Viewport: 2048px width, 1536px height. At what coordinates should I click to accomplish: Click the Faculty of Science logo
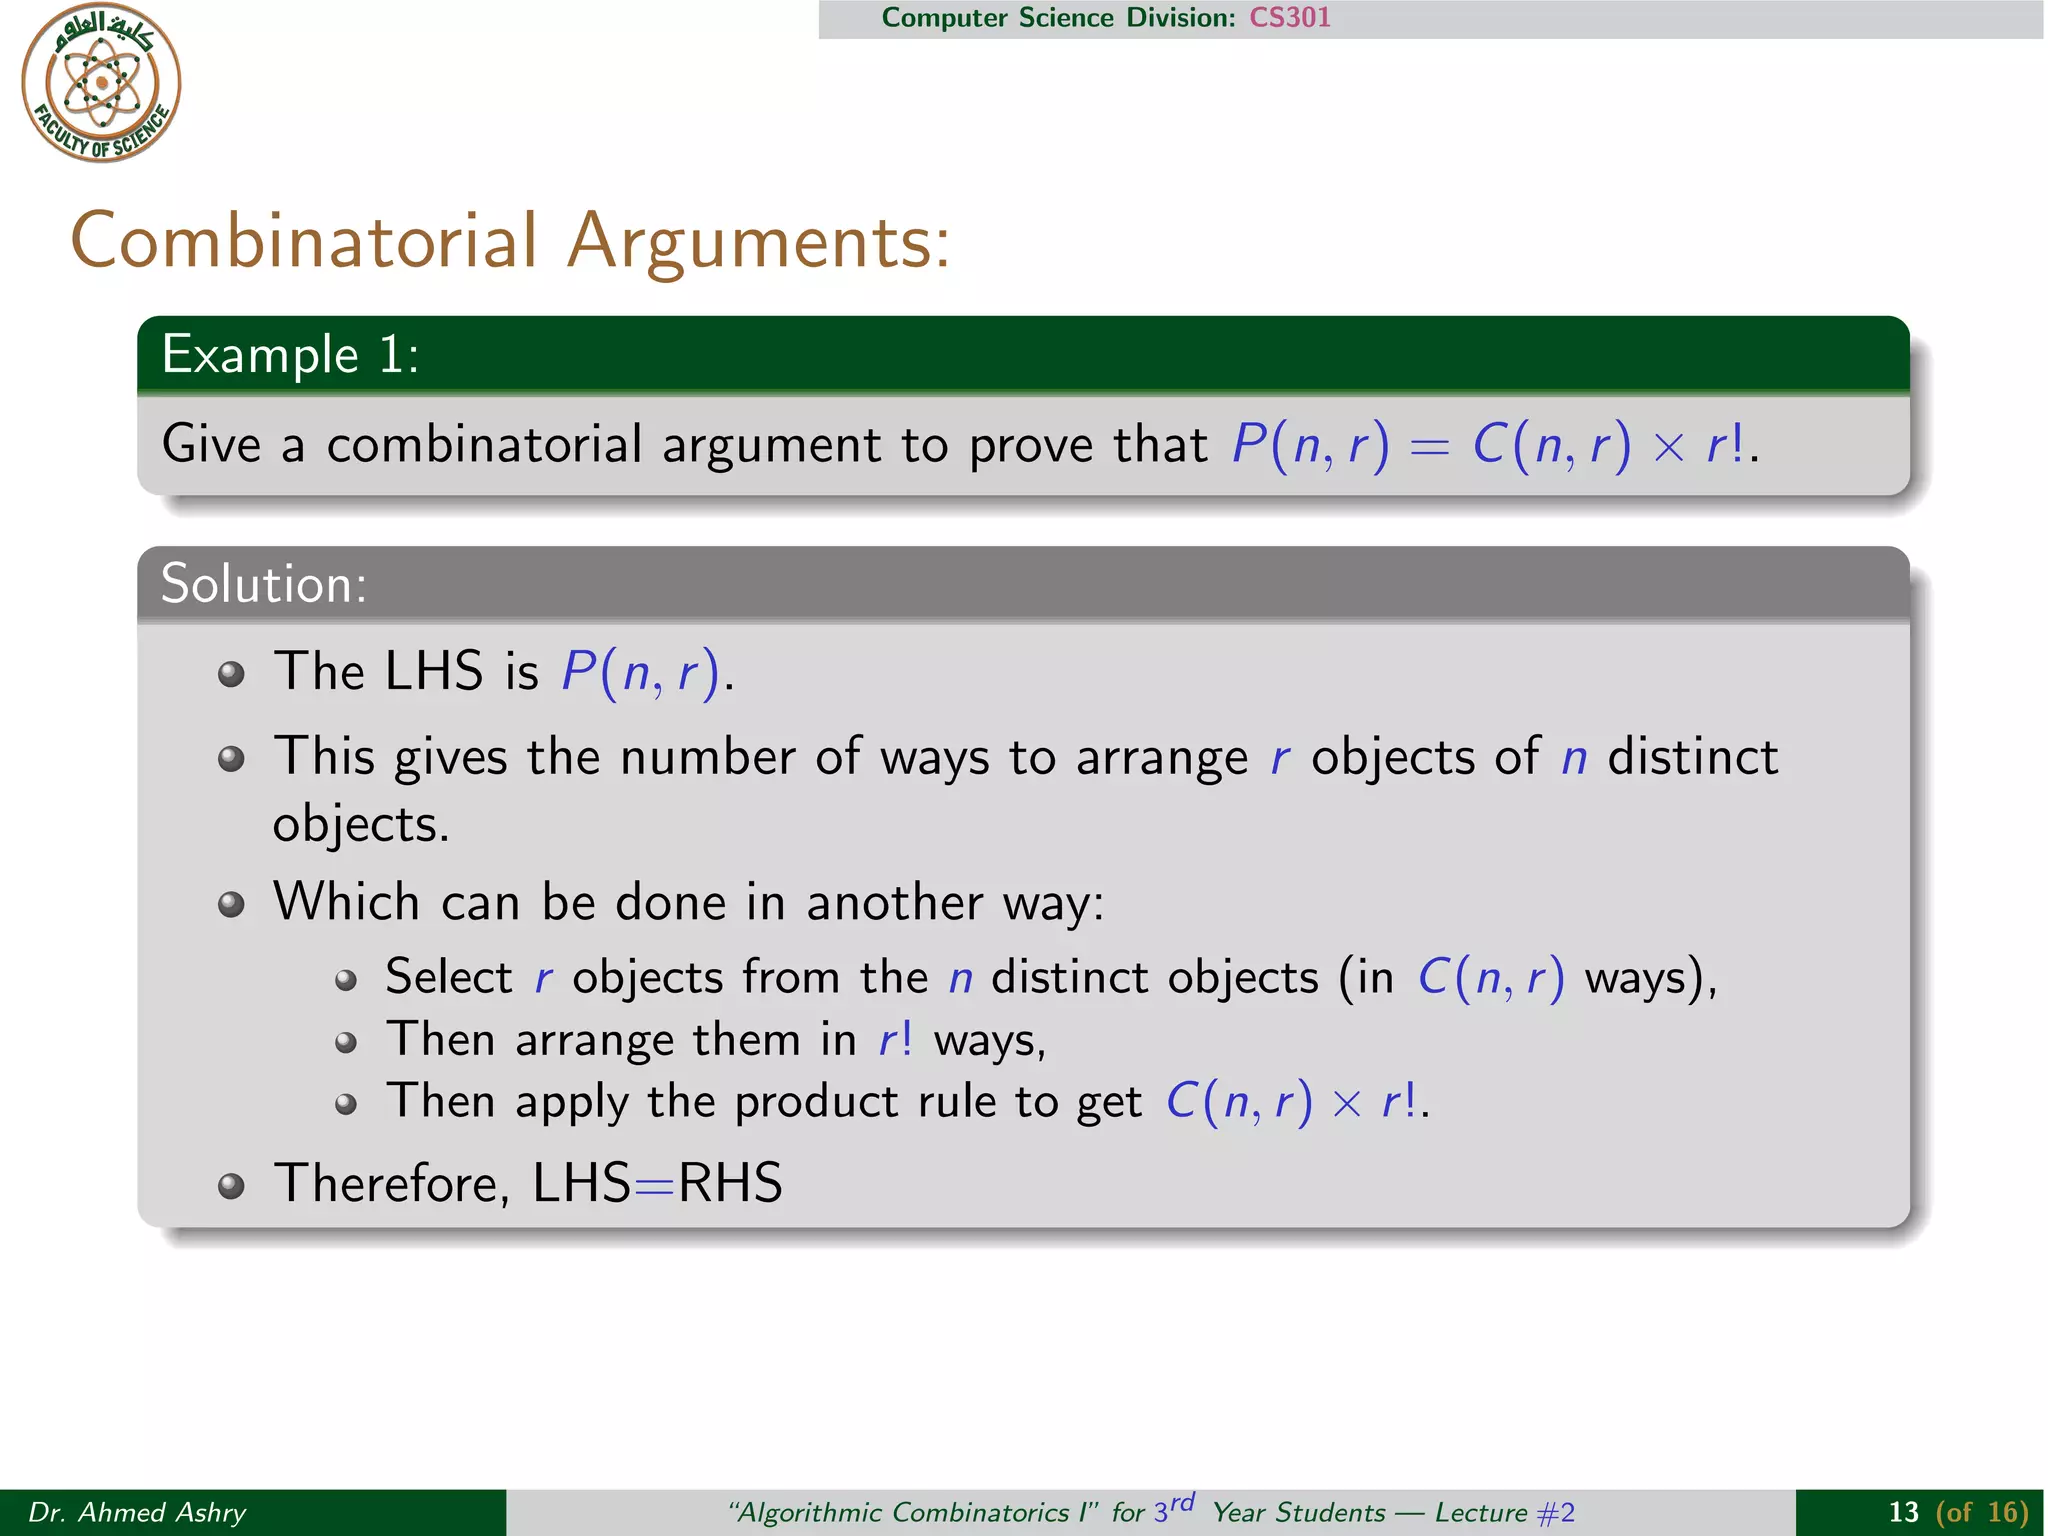point(101,82)
